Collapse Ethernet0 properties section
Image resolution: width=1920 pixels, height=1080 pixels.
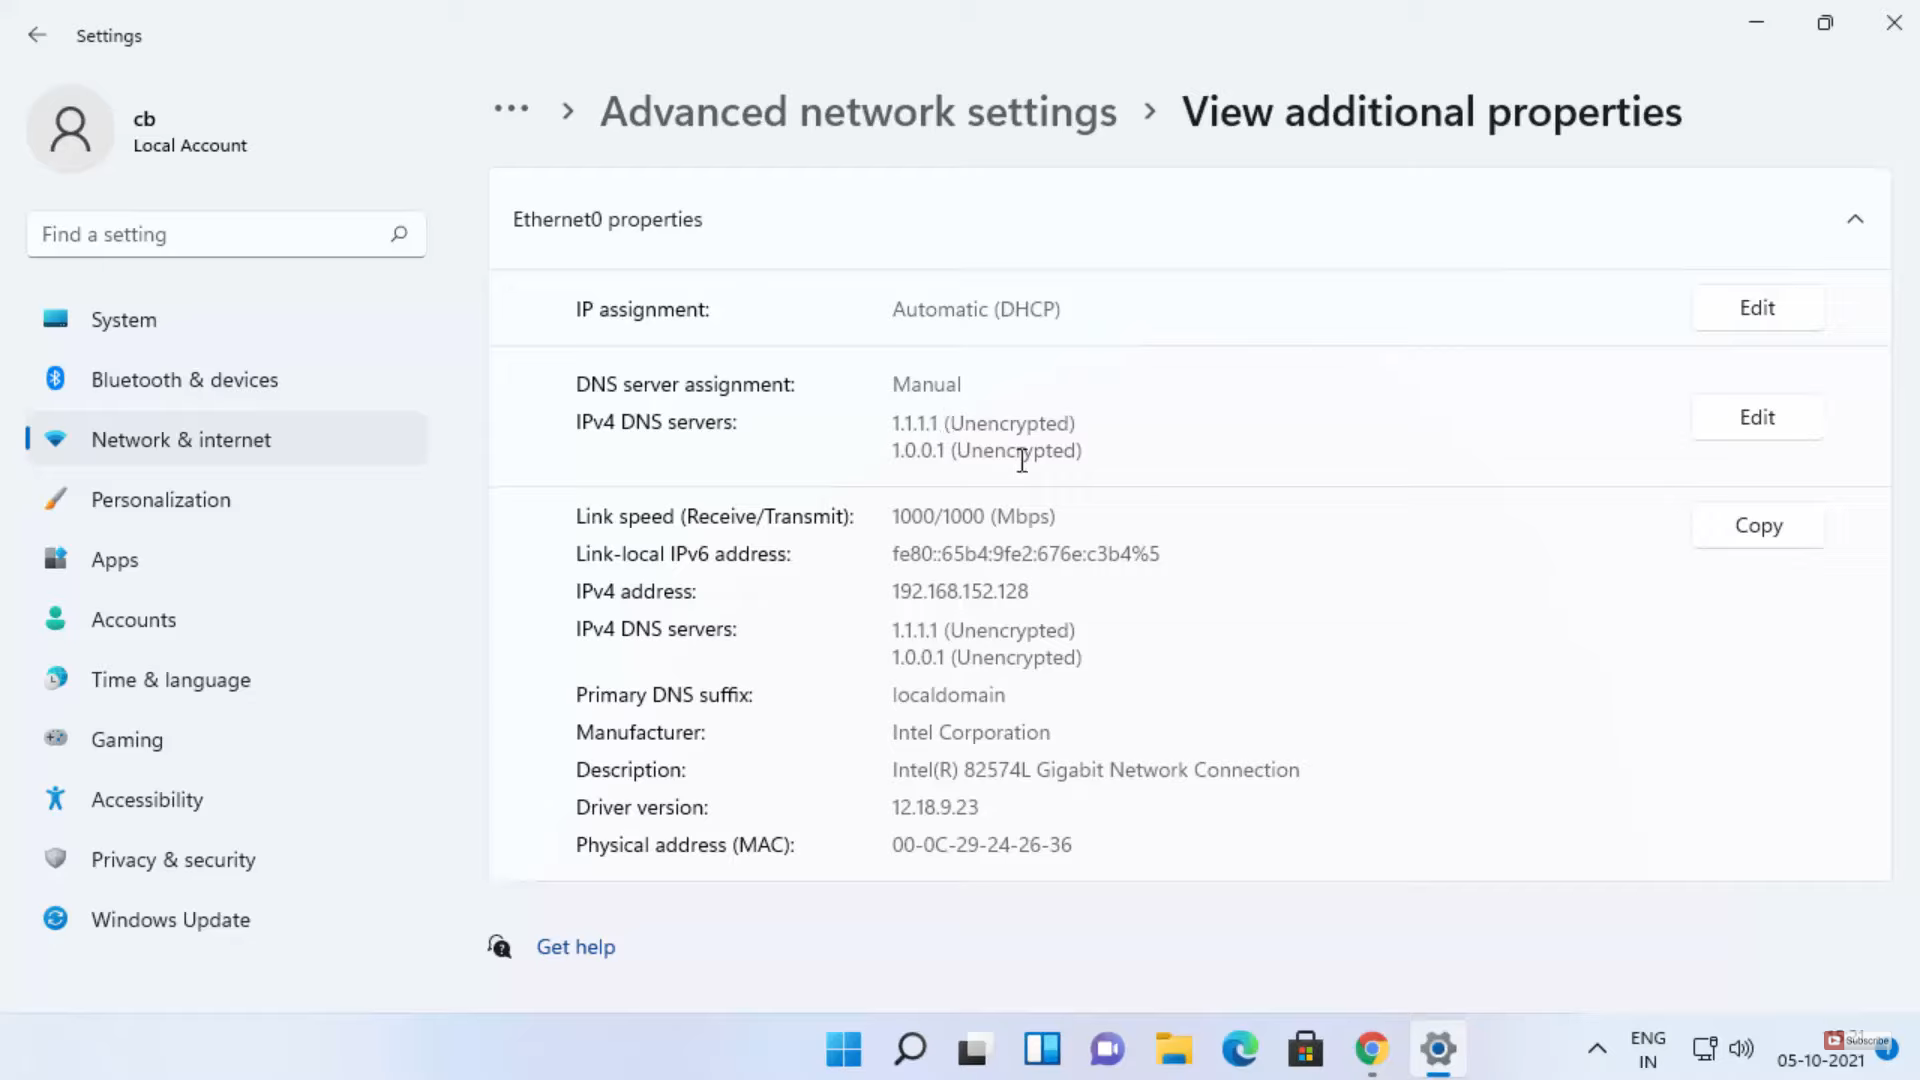[x=1855, y=219]
